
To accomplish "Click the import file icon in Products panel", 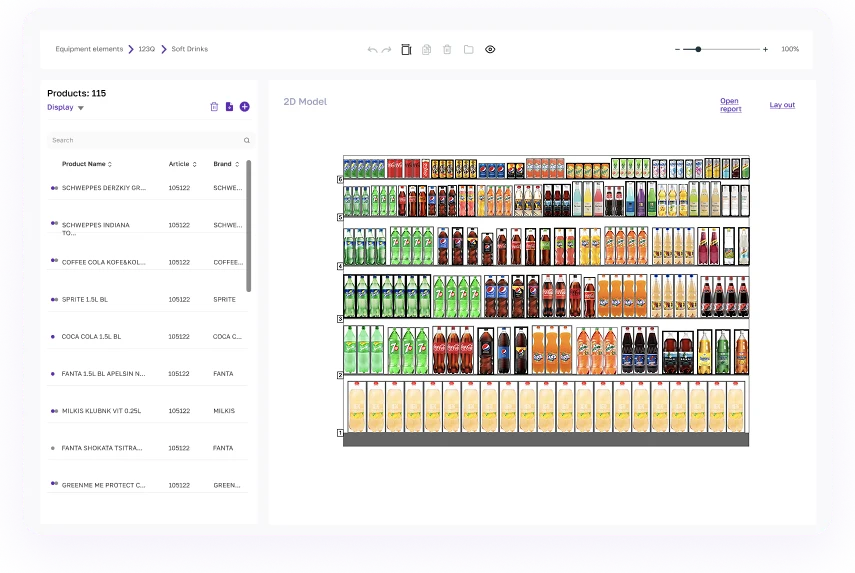I will (230, 107).
